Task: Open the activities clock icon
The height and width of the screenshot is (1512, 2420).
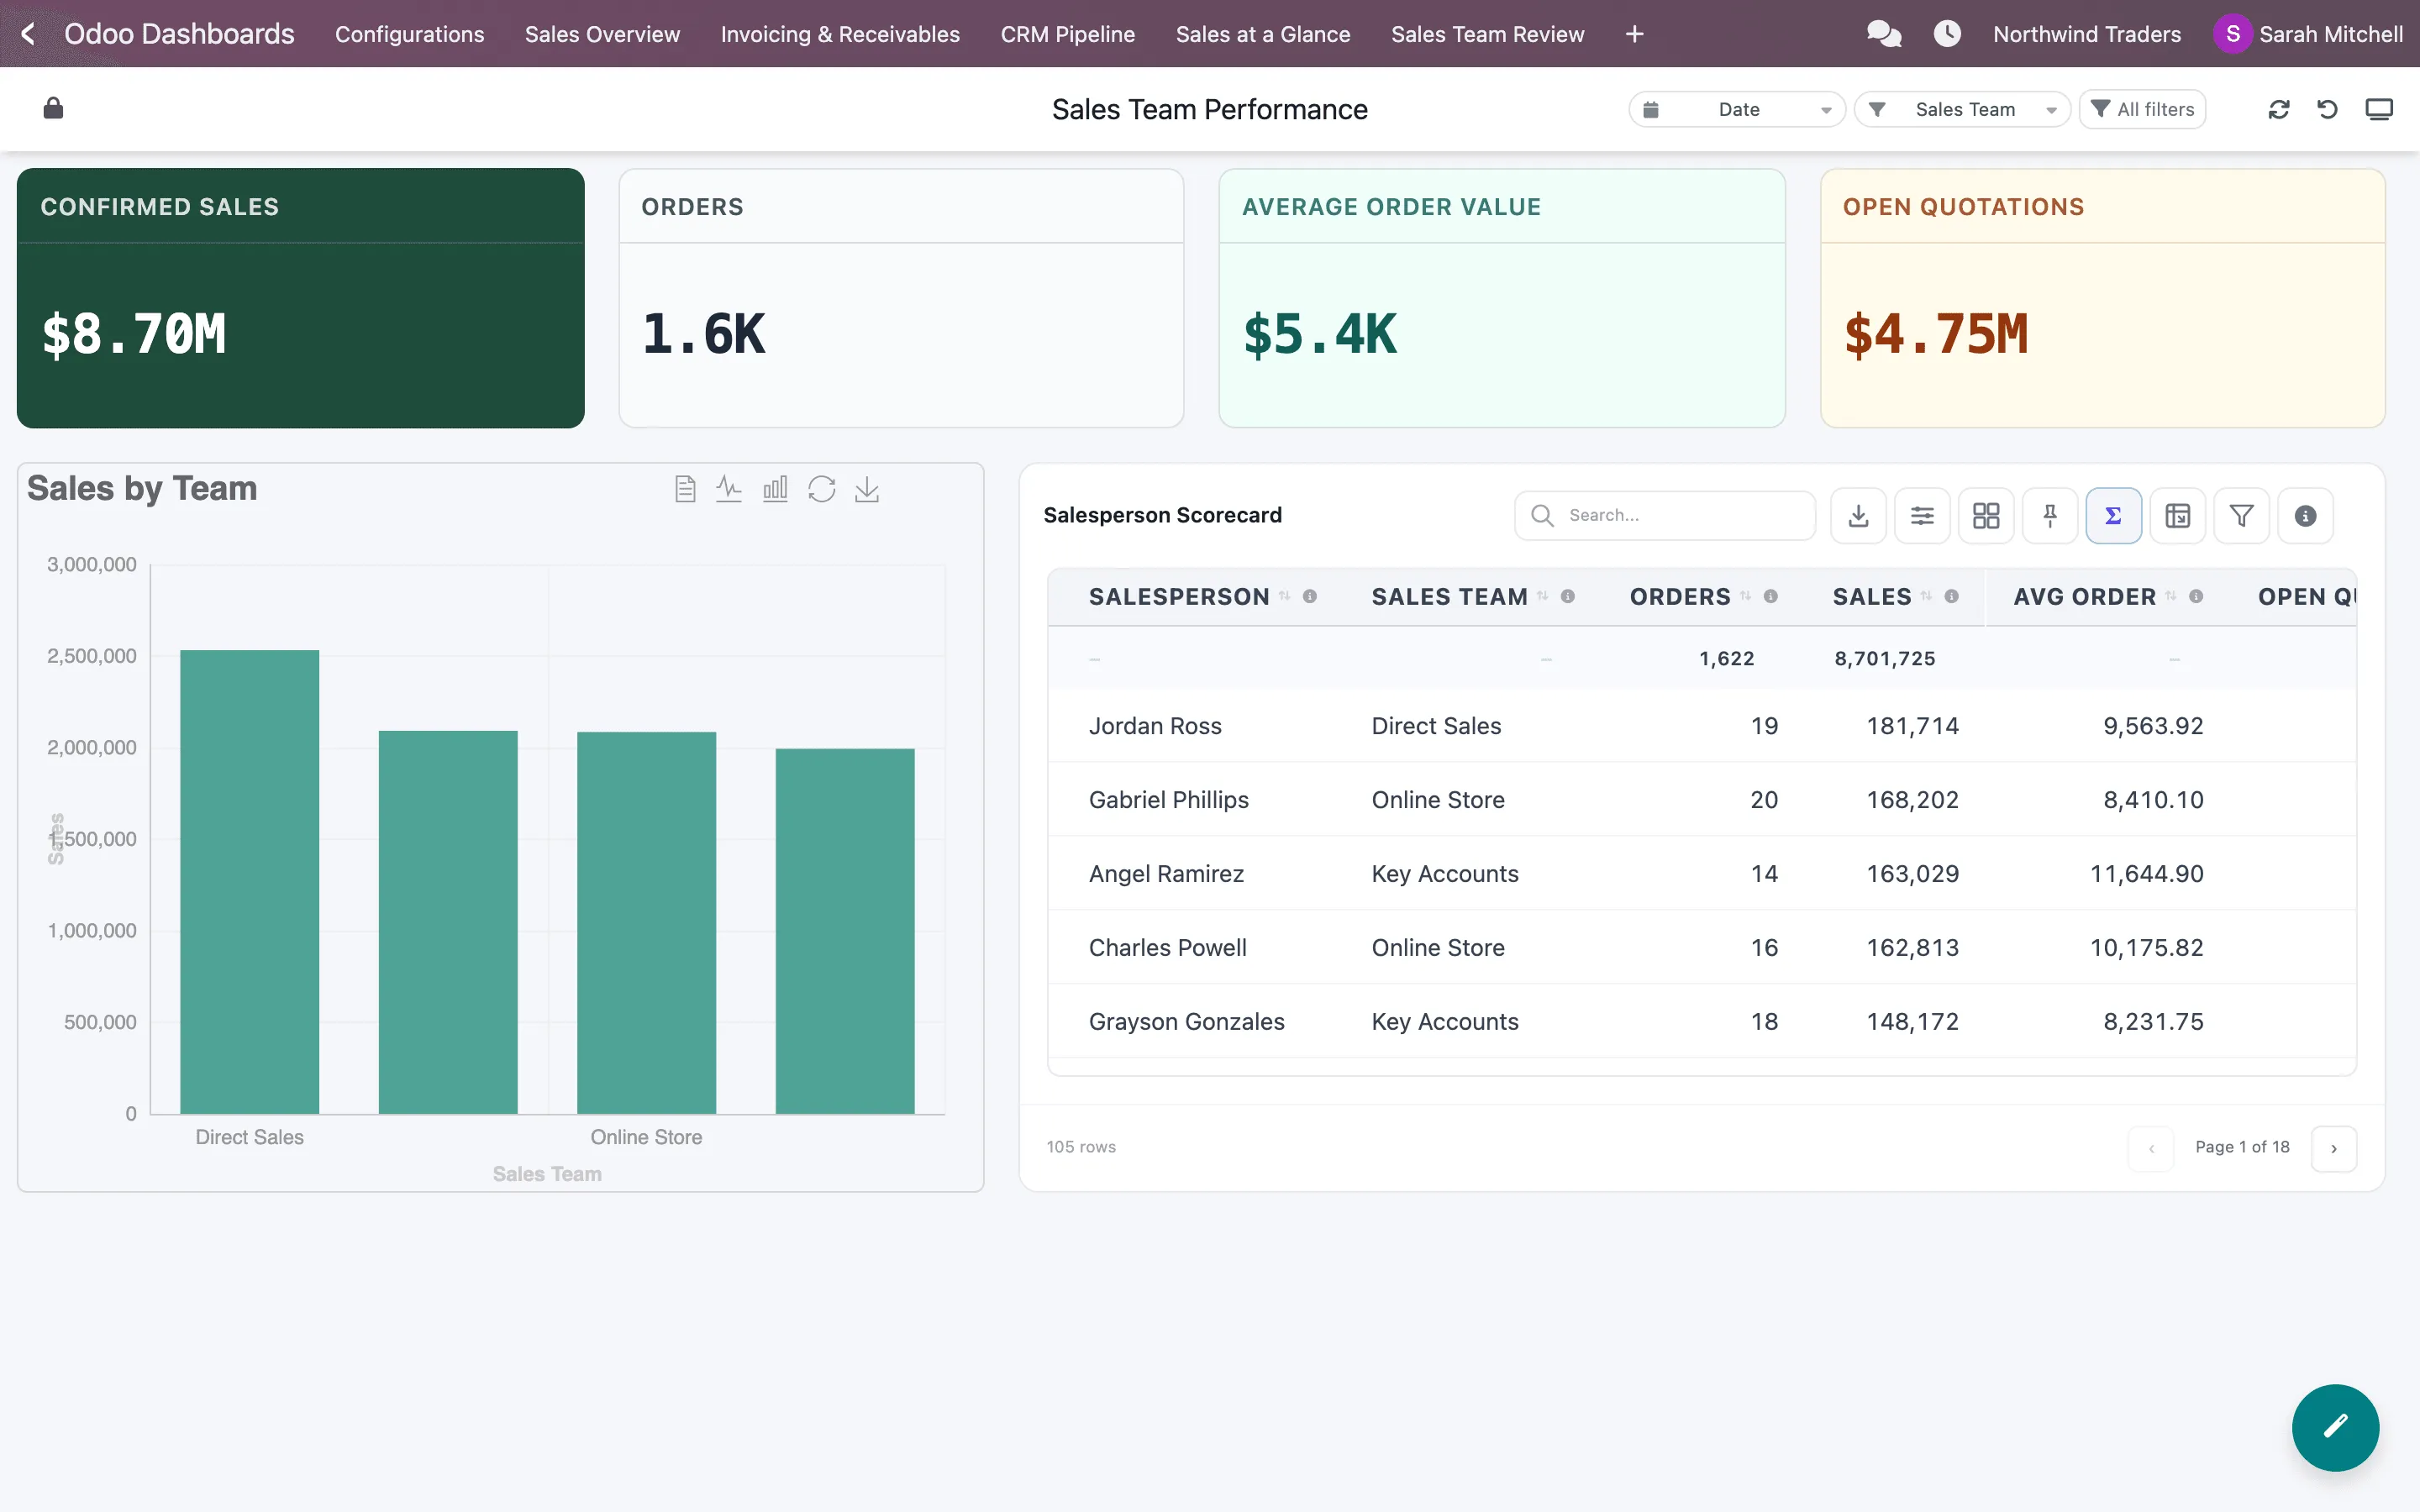Action: tap(1946, 34)
